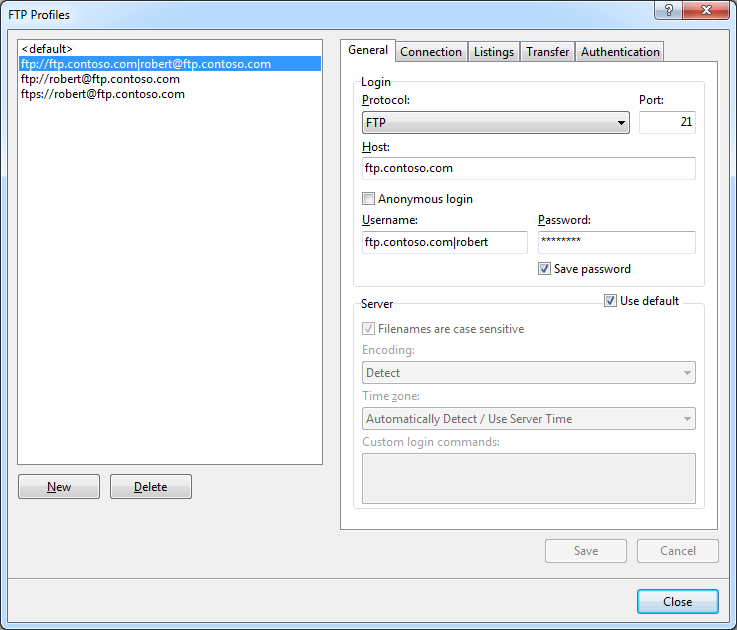Delete the selected FTP profile
The width and height of the screenshot is (737, 630).
click(150, 487)
